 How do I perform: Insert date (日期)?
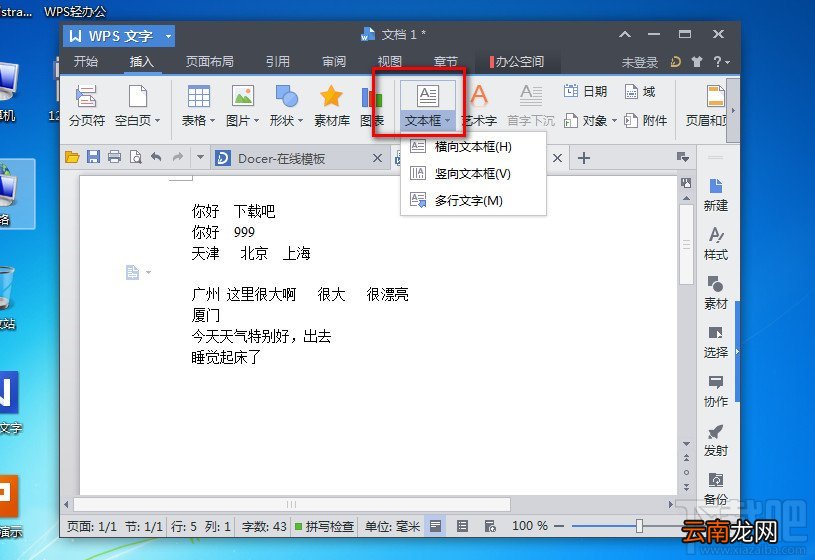(585, 92)
